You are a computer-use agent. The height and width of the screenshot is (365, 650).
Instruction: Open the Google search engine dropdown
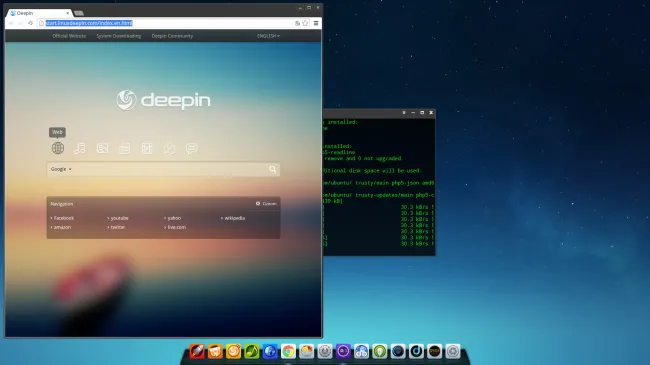[x=61, y=169]
